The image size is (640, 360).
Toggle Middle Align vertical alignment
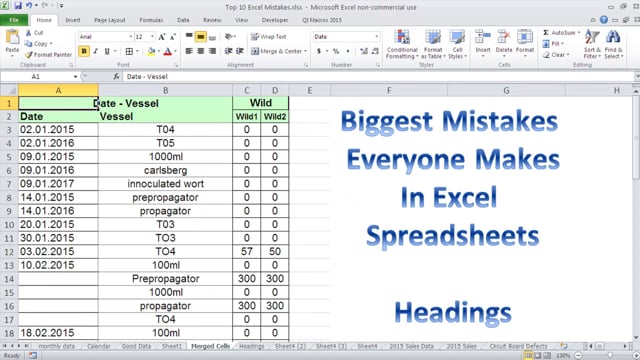tap(200, 37)
